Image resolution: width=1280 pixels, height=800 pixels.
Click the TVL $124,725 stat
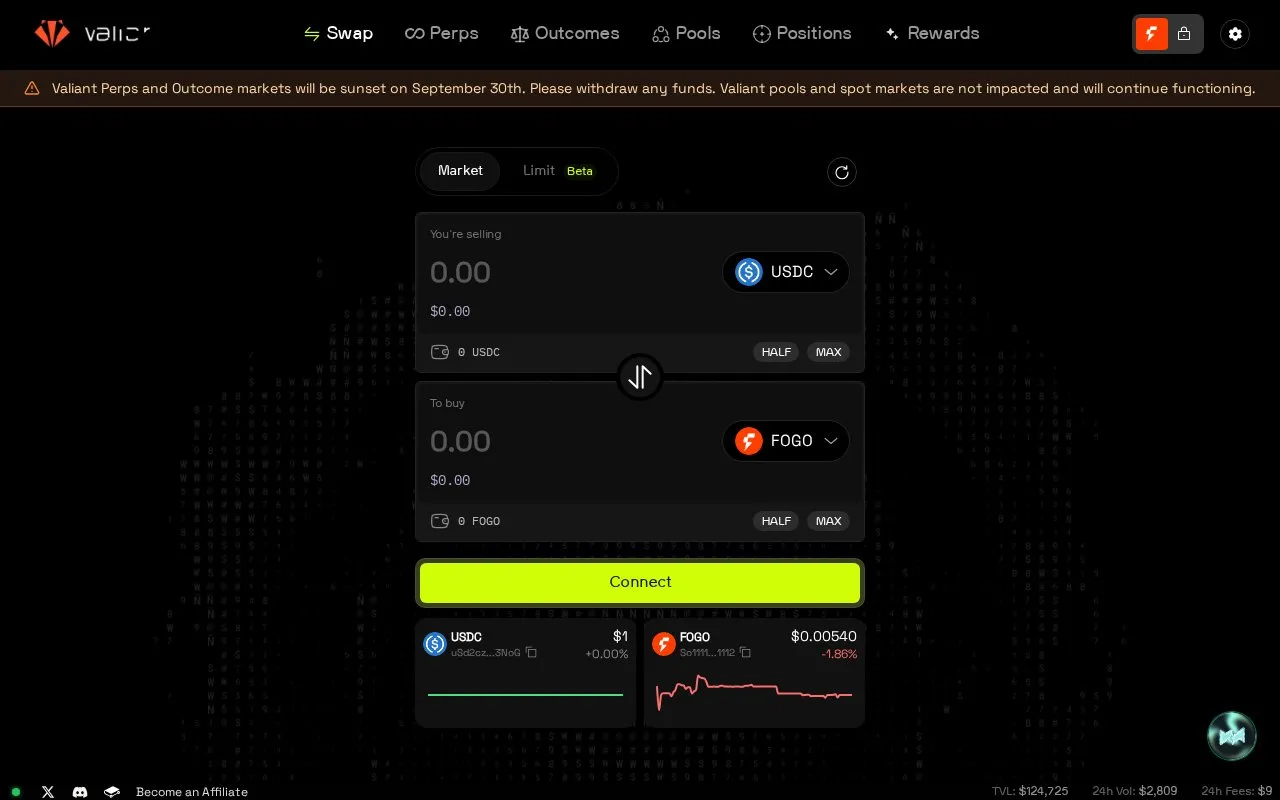coord(1030,791)
